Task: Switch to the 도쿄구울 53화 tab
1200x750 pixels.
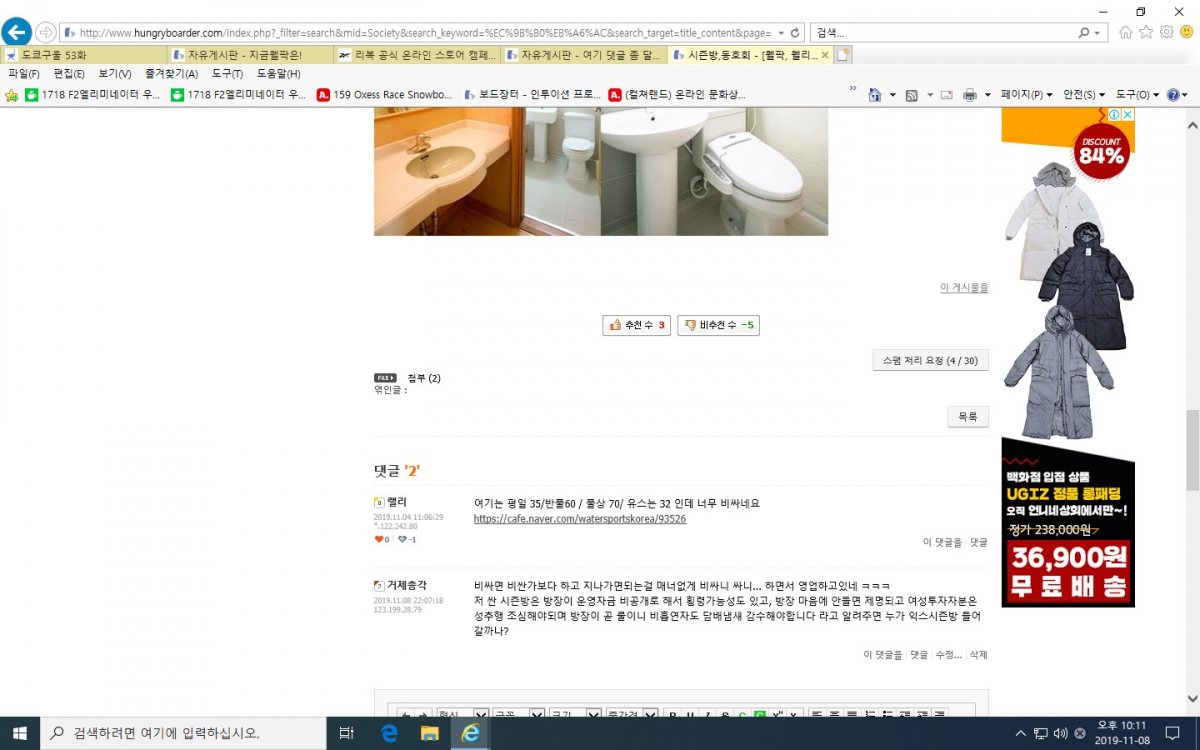Action: [85, 55]
